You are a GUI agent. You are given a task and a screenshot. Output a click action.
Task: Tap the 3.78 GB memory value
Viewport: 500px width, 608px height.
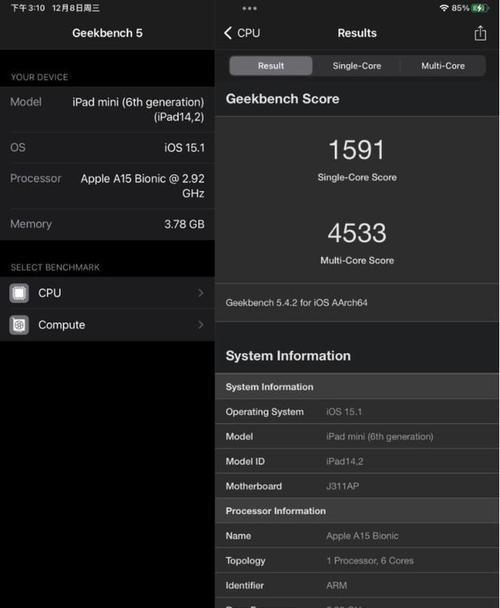tap(184, 224)
